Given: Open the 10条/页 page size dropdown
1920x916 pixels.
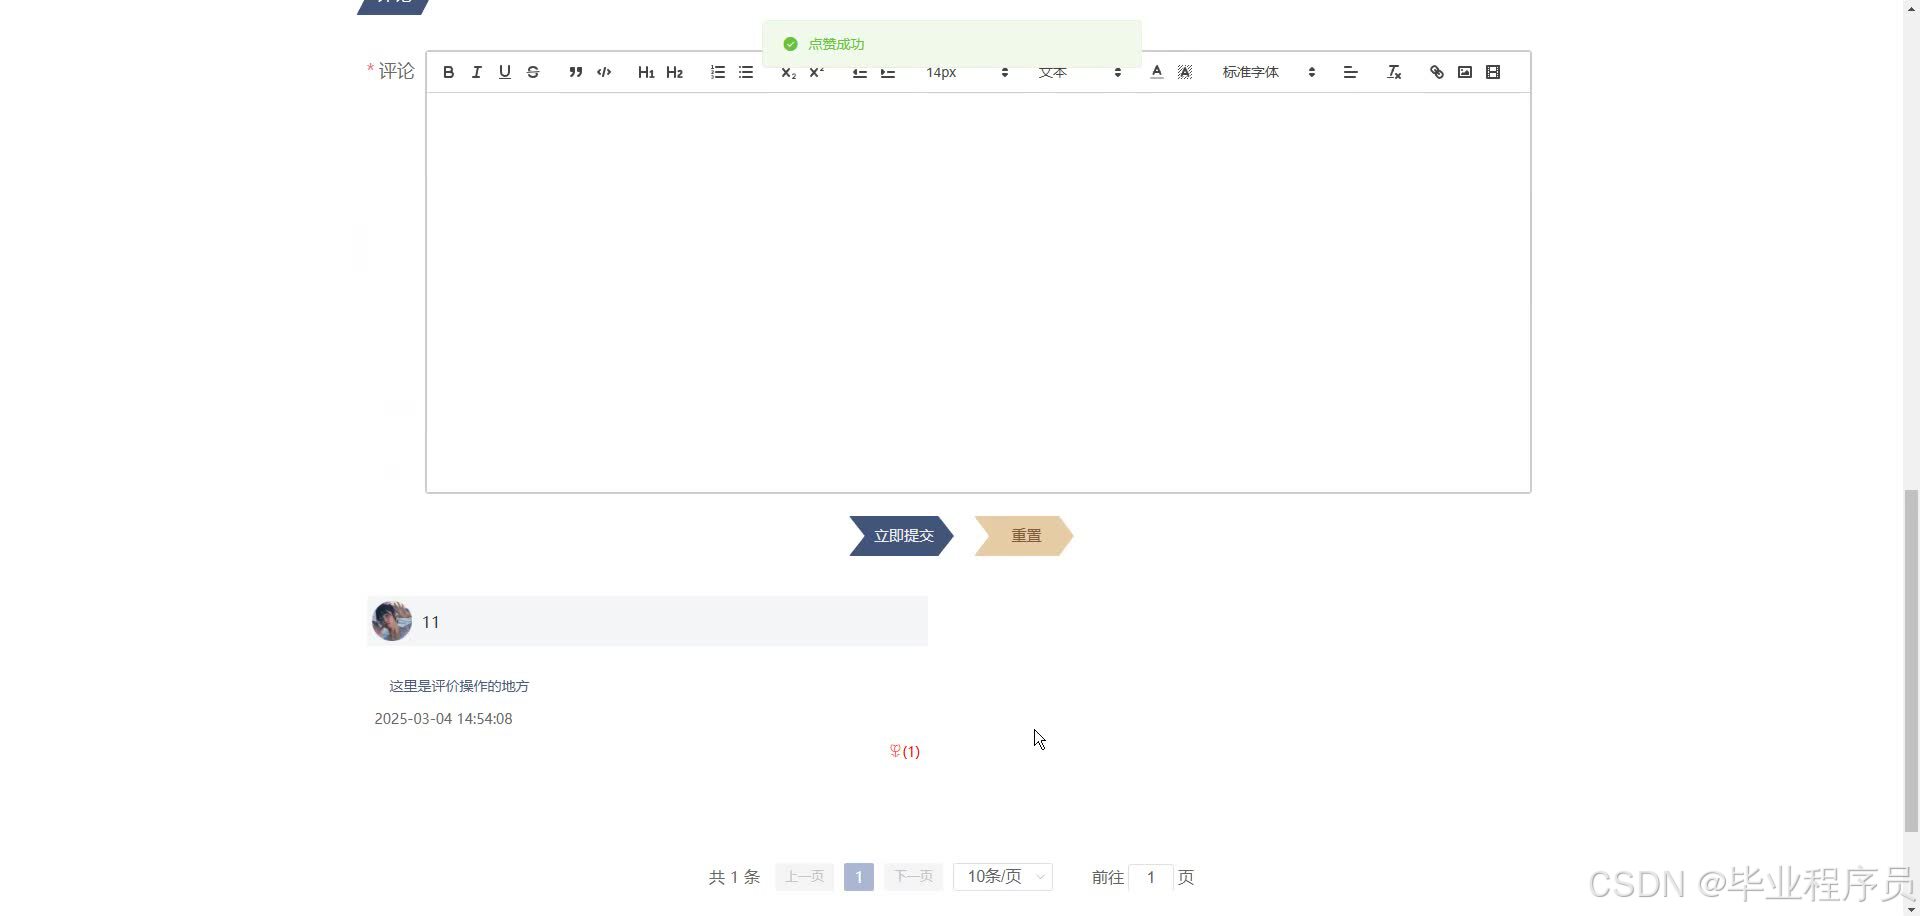Looking at the screenshot, I should [x=1001, y=876].
